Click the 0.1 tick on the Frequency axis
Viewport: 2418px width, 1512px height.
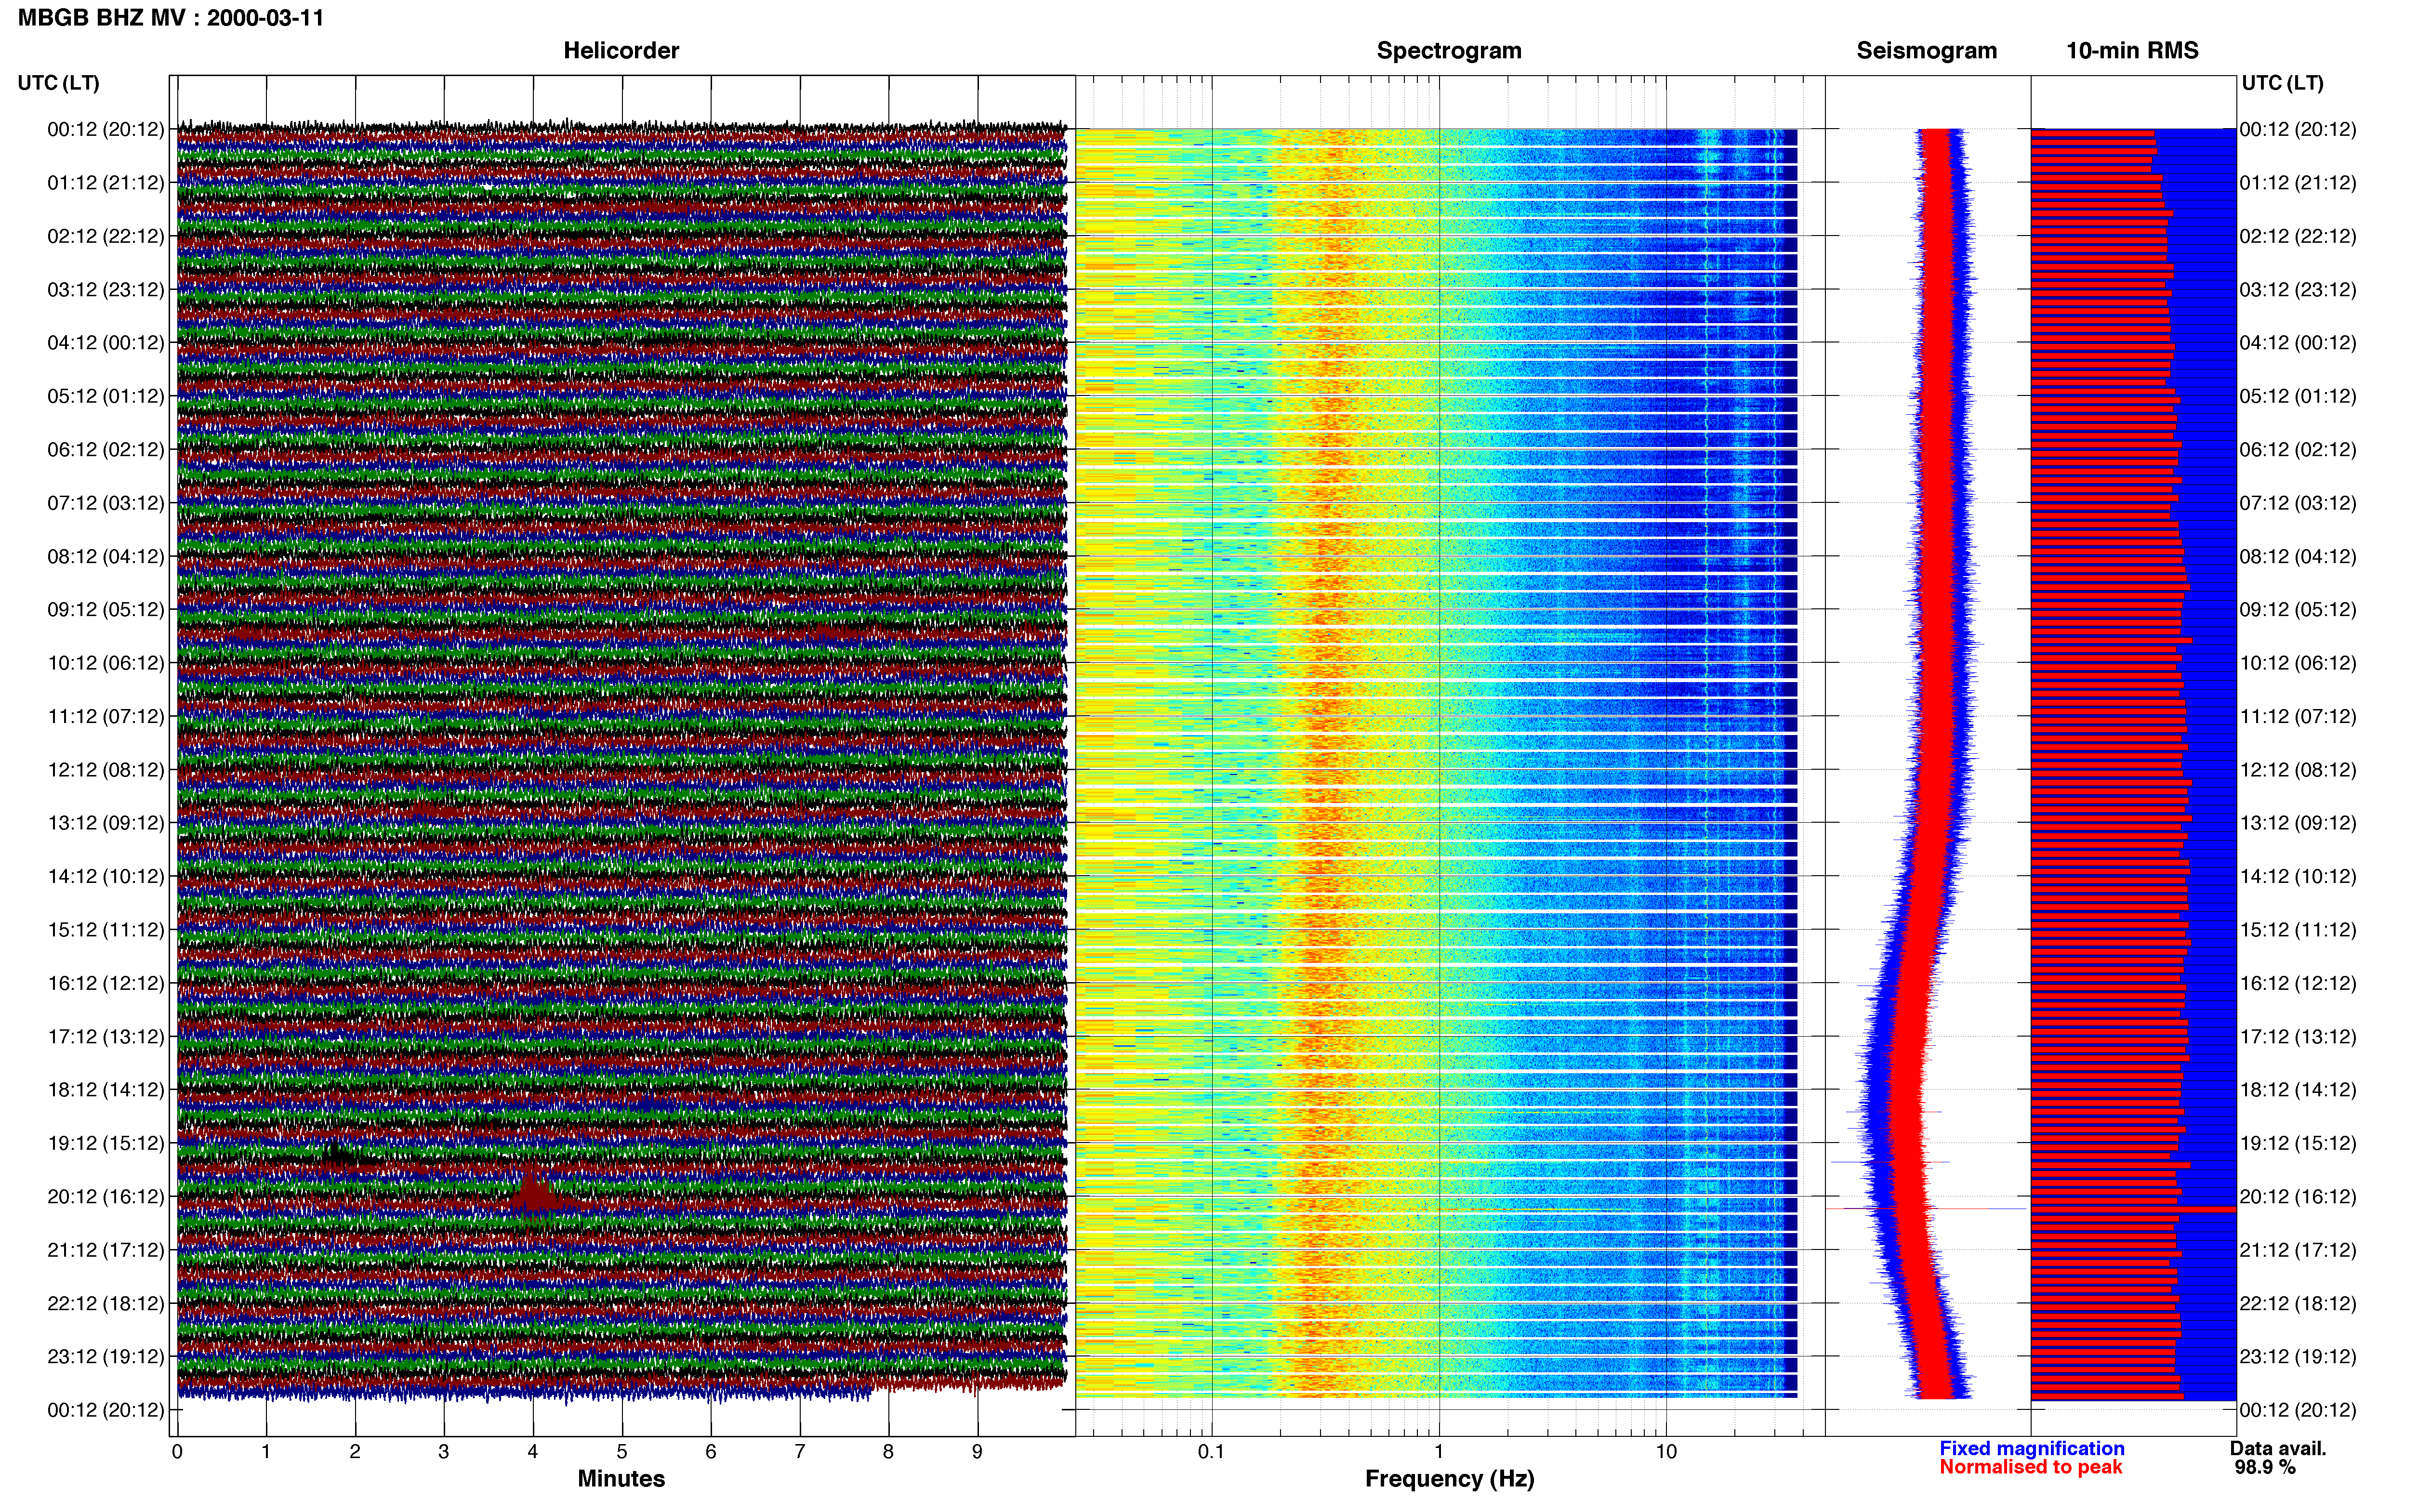point(1211,1451)
